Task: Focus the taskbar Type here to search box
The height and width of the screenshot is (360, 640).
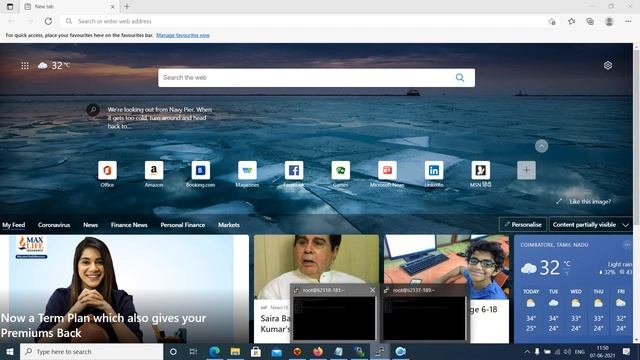Action: (91, 351)
